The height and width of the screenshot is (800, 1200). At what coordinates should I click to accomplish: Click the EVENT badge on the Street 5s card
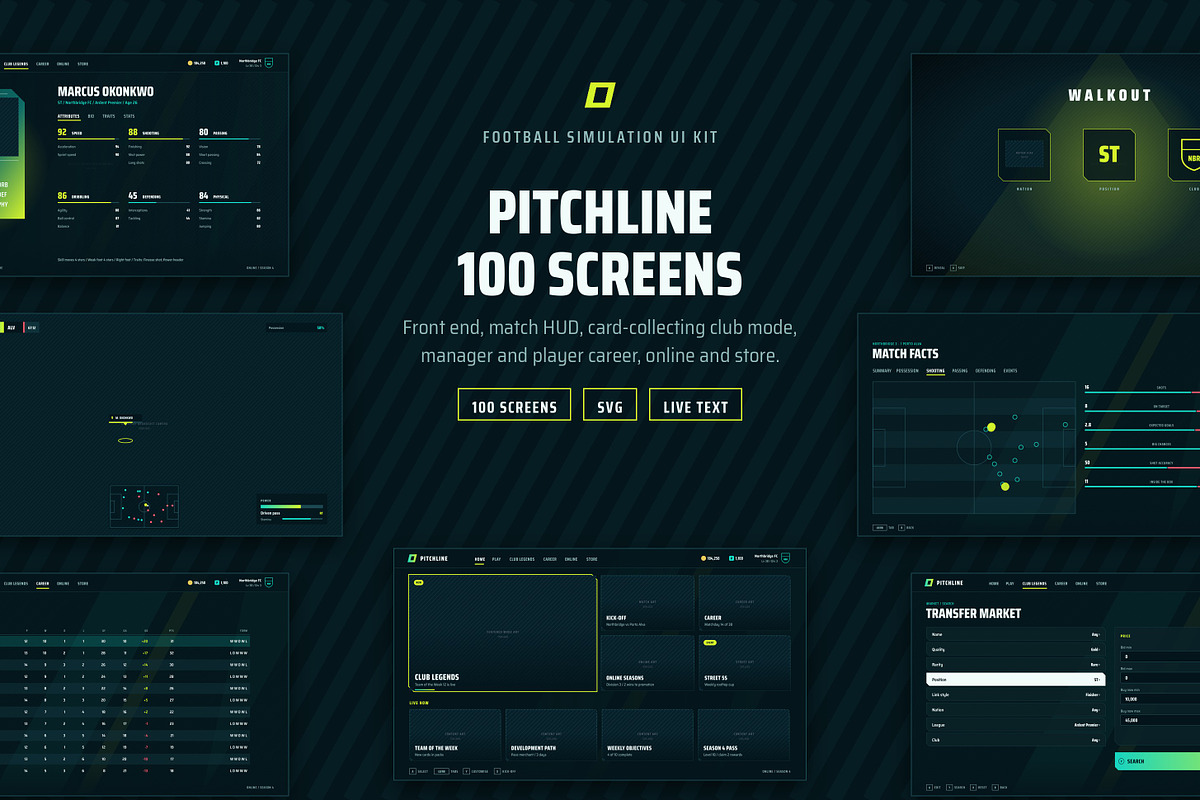click(709, 643)
